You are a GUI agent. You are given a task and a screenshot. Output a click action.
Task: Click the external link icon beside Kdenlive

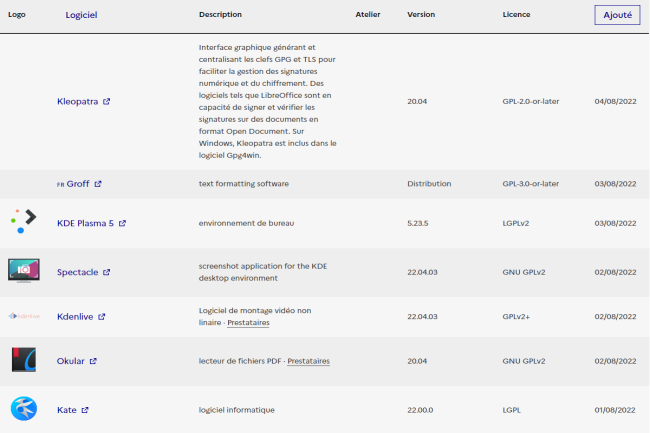[102, 317]
